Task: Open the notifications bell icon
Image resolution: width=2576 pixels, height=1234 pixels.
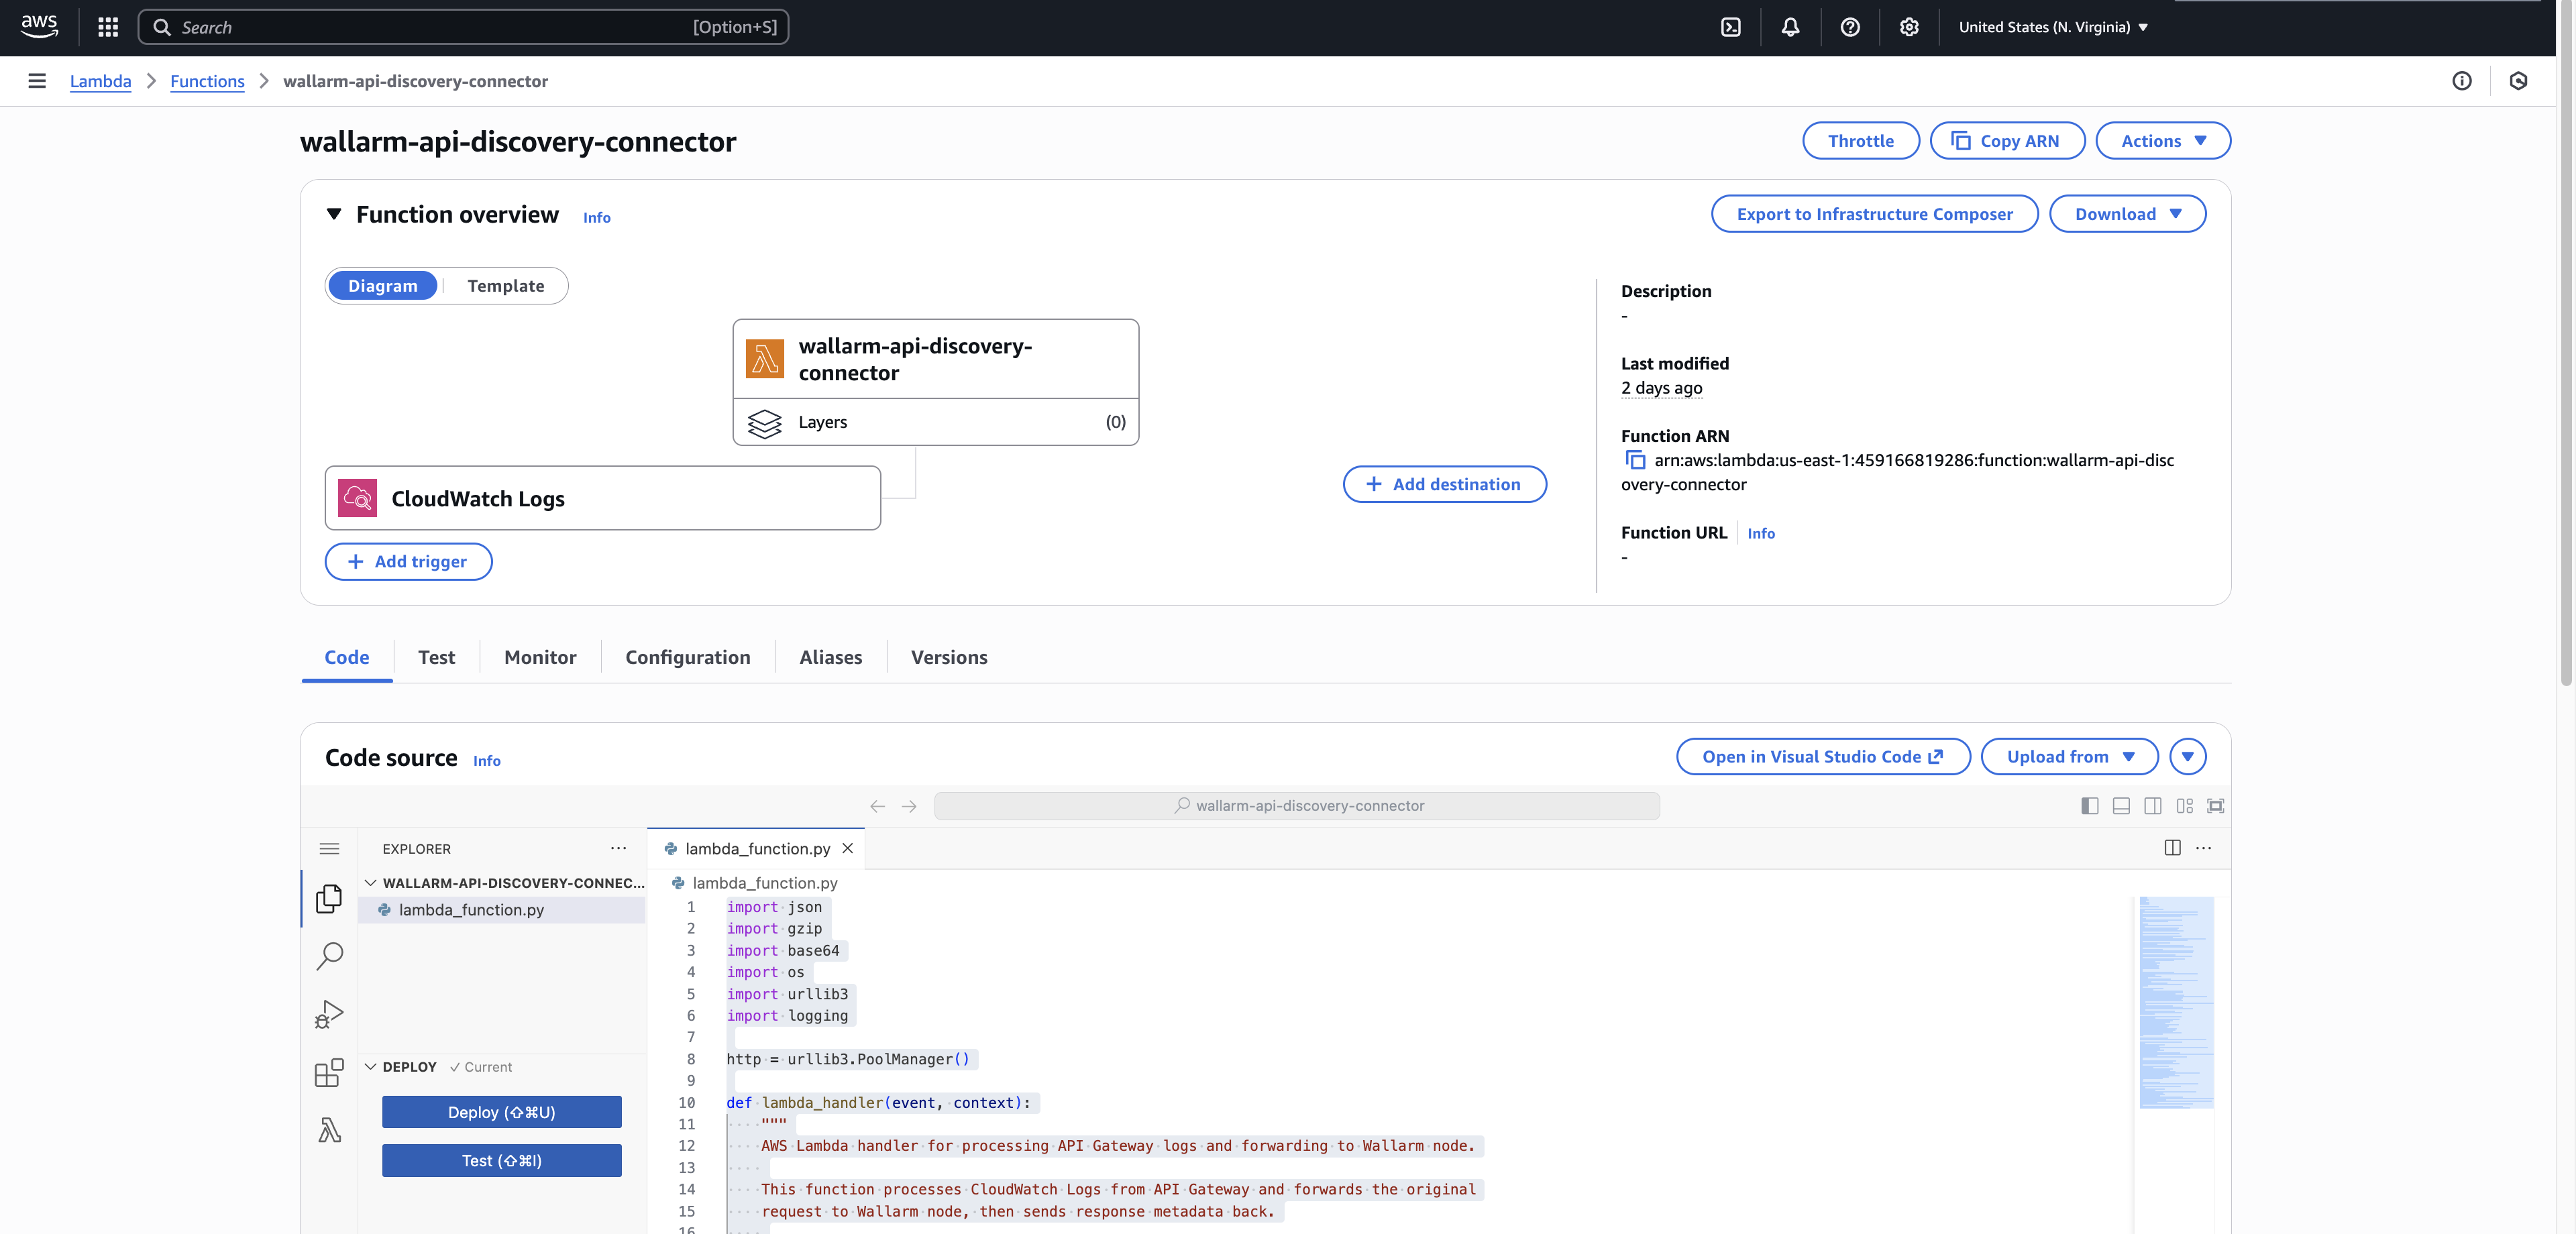Action: point(1789,27)
